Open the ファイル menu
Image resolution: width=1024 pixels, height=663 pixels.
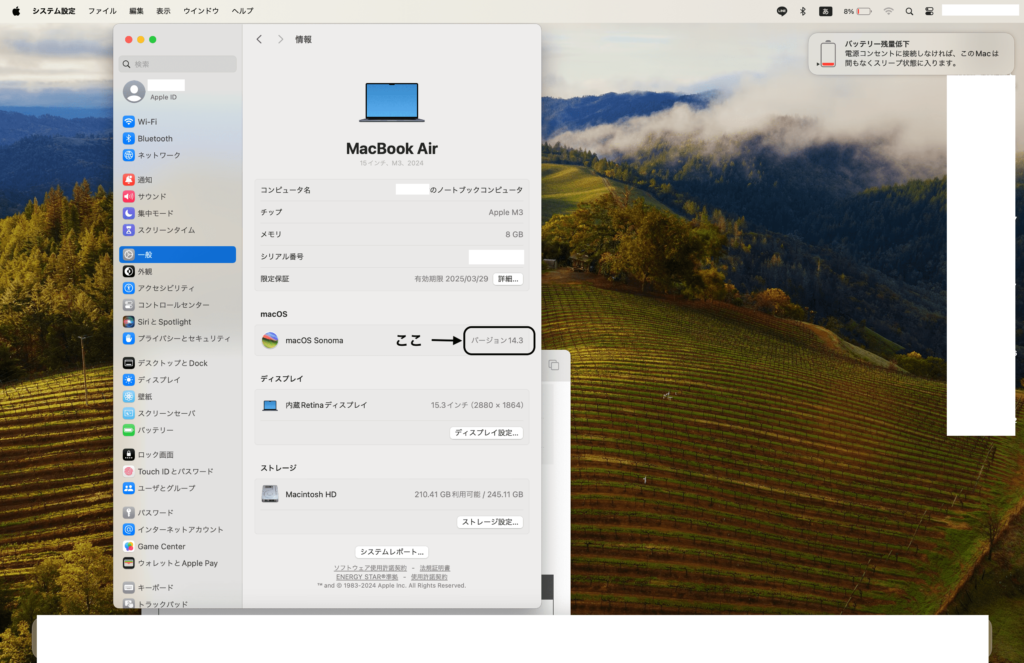click(102, 11)
